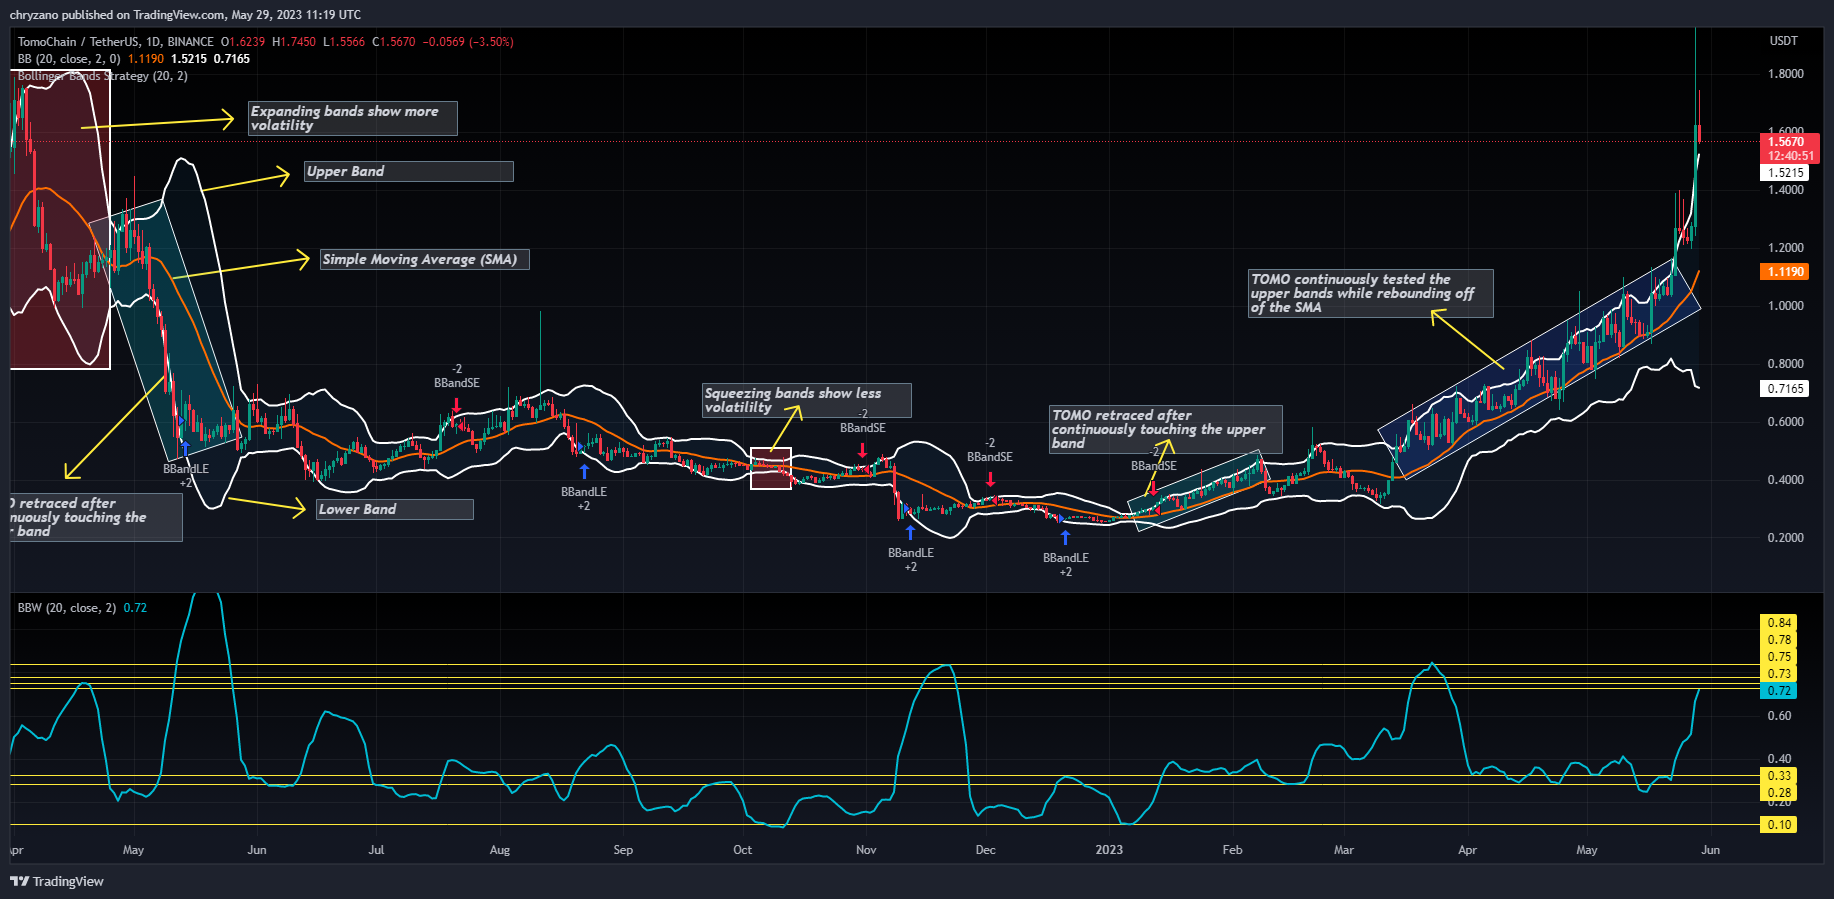Click the Aug label on the time axis
This screenshot has width=1834, height=899.
click(x=500, y=850)
